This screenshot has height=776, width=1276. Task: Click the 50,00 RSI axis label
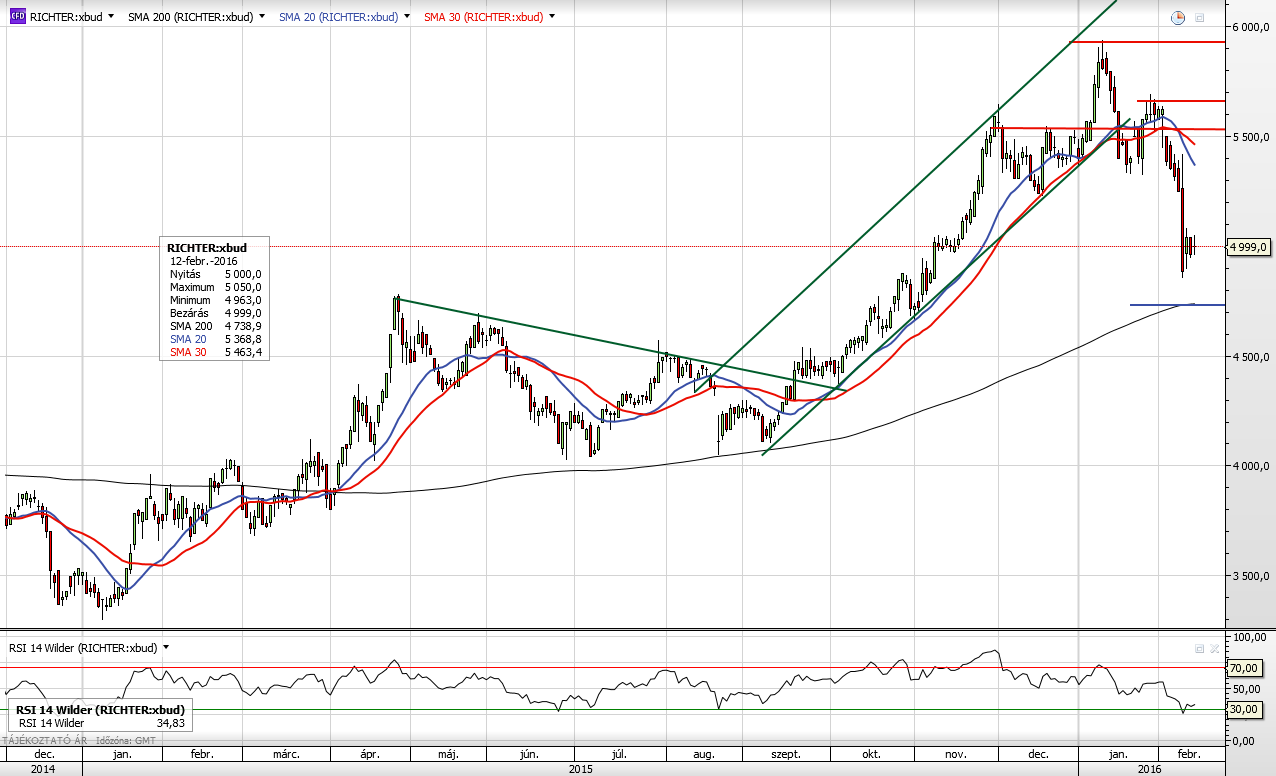[1247, 689]
